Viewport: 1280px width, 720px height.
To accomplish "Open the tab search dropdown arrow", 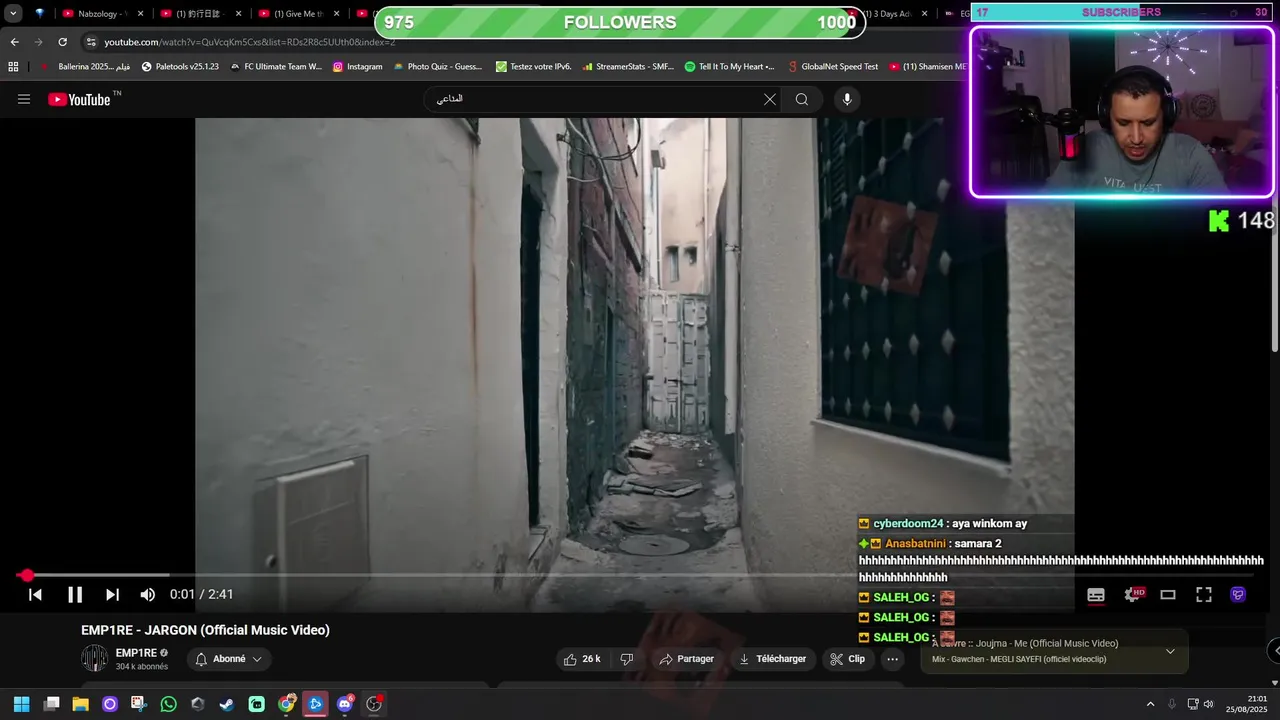I will (13, 14).
